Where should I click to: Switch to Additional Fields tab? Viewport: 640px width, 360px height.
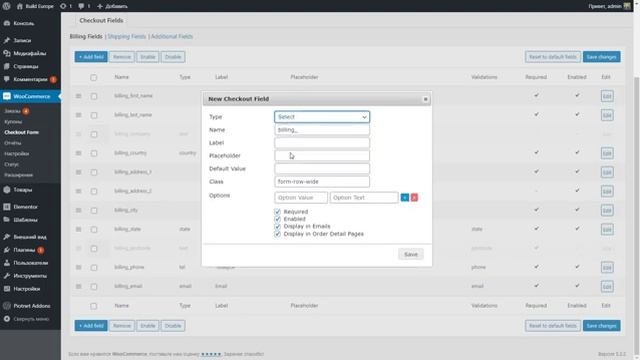[172, 36]
